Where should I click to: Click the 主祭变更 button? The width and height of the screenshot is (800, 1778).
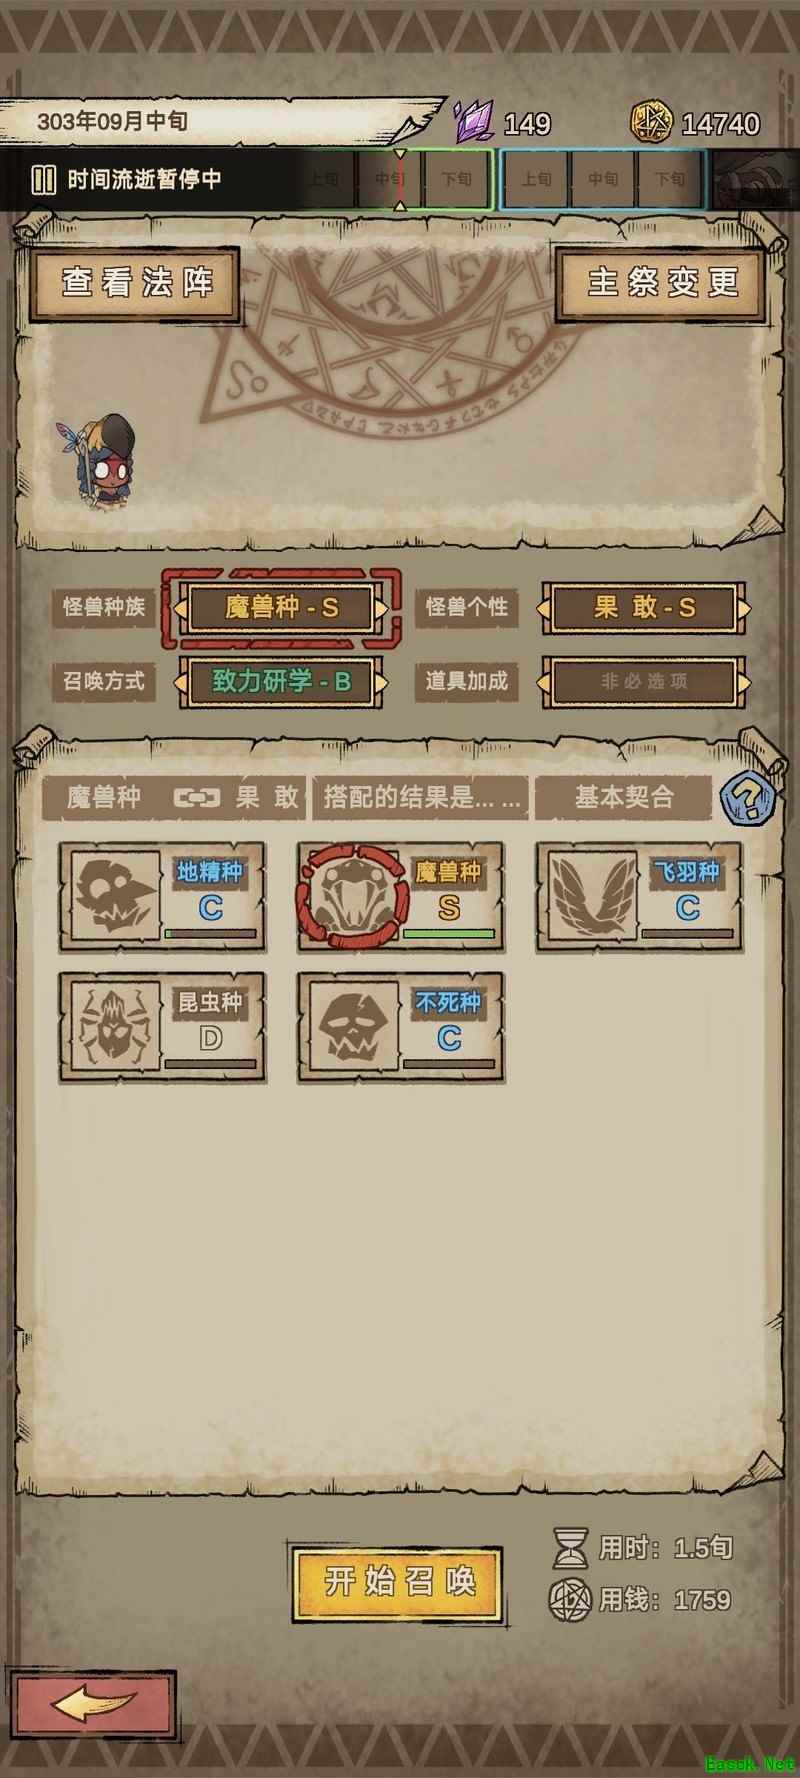pos(661,284)
